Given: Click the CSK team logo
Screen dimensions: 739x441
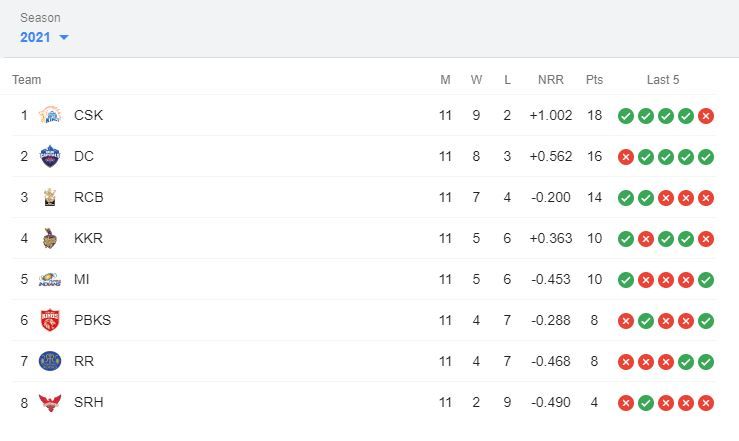Looking at the screenshot, I should (49, 116).
